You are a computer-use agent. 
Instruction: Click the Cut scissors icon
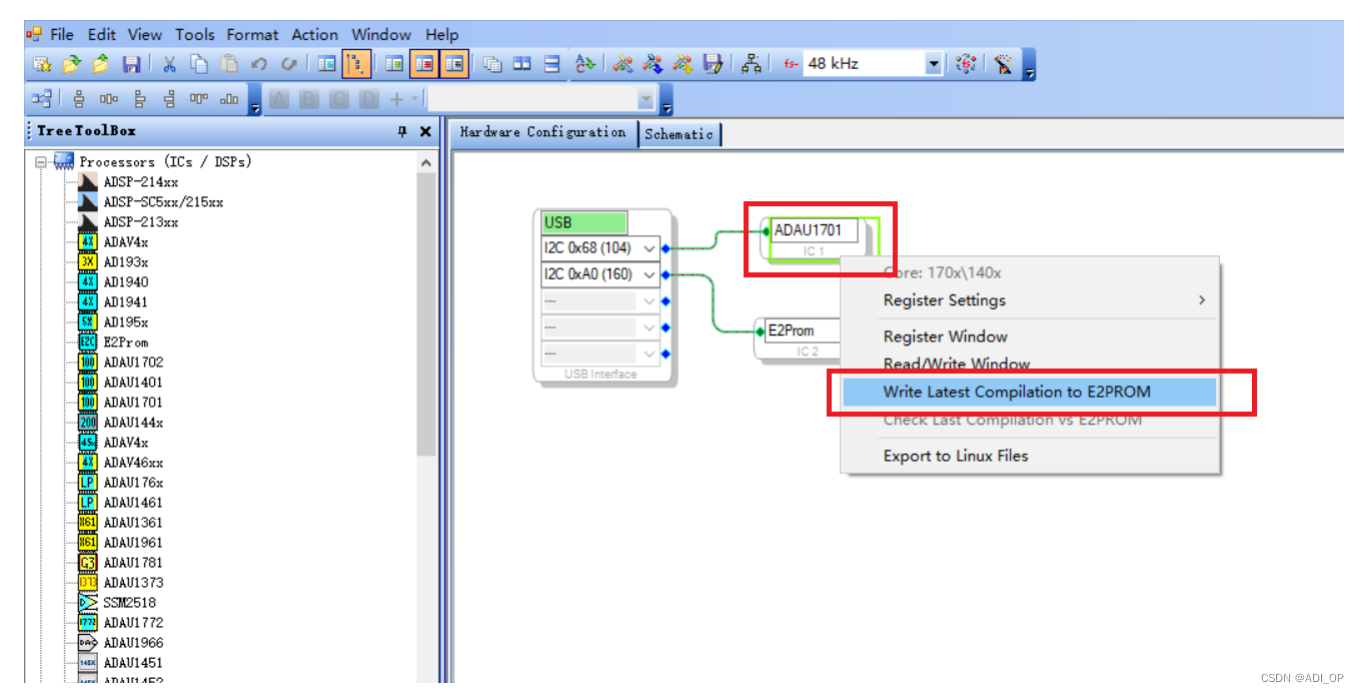tap(169, 64)
